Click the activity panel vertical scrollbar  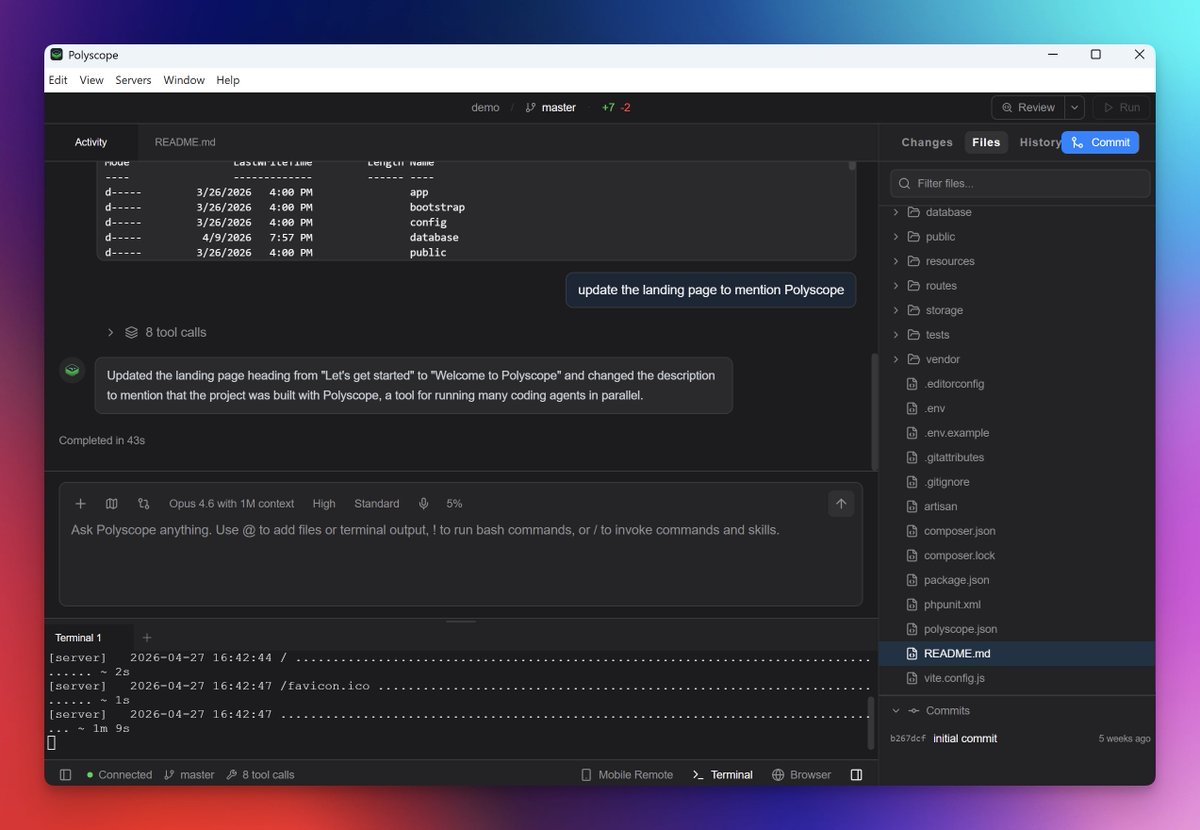[876, 410]
